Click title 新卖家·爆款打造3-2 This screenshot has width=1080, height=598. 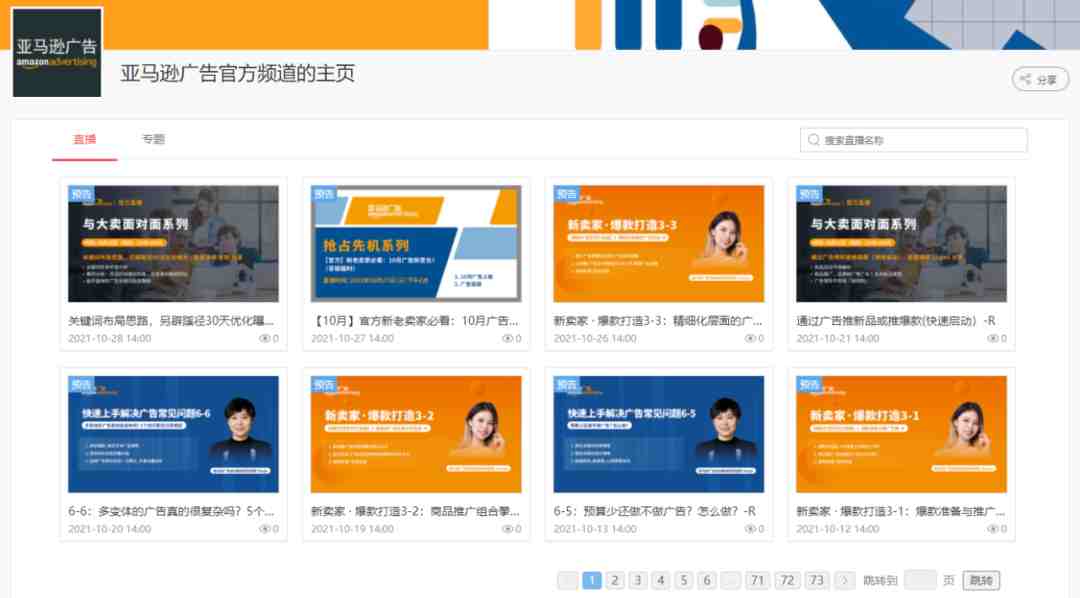[415, 511]
